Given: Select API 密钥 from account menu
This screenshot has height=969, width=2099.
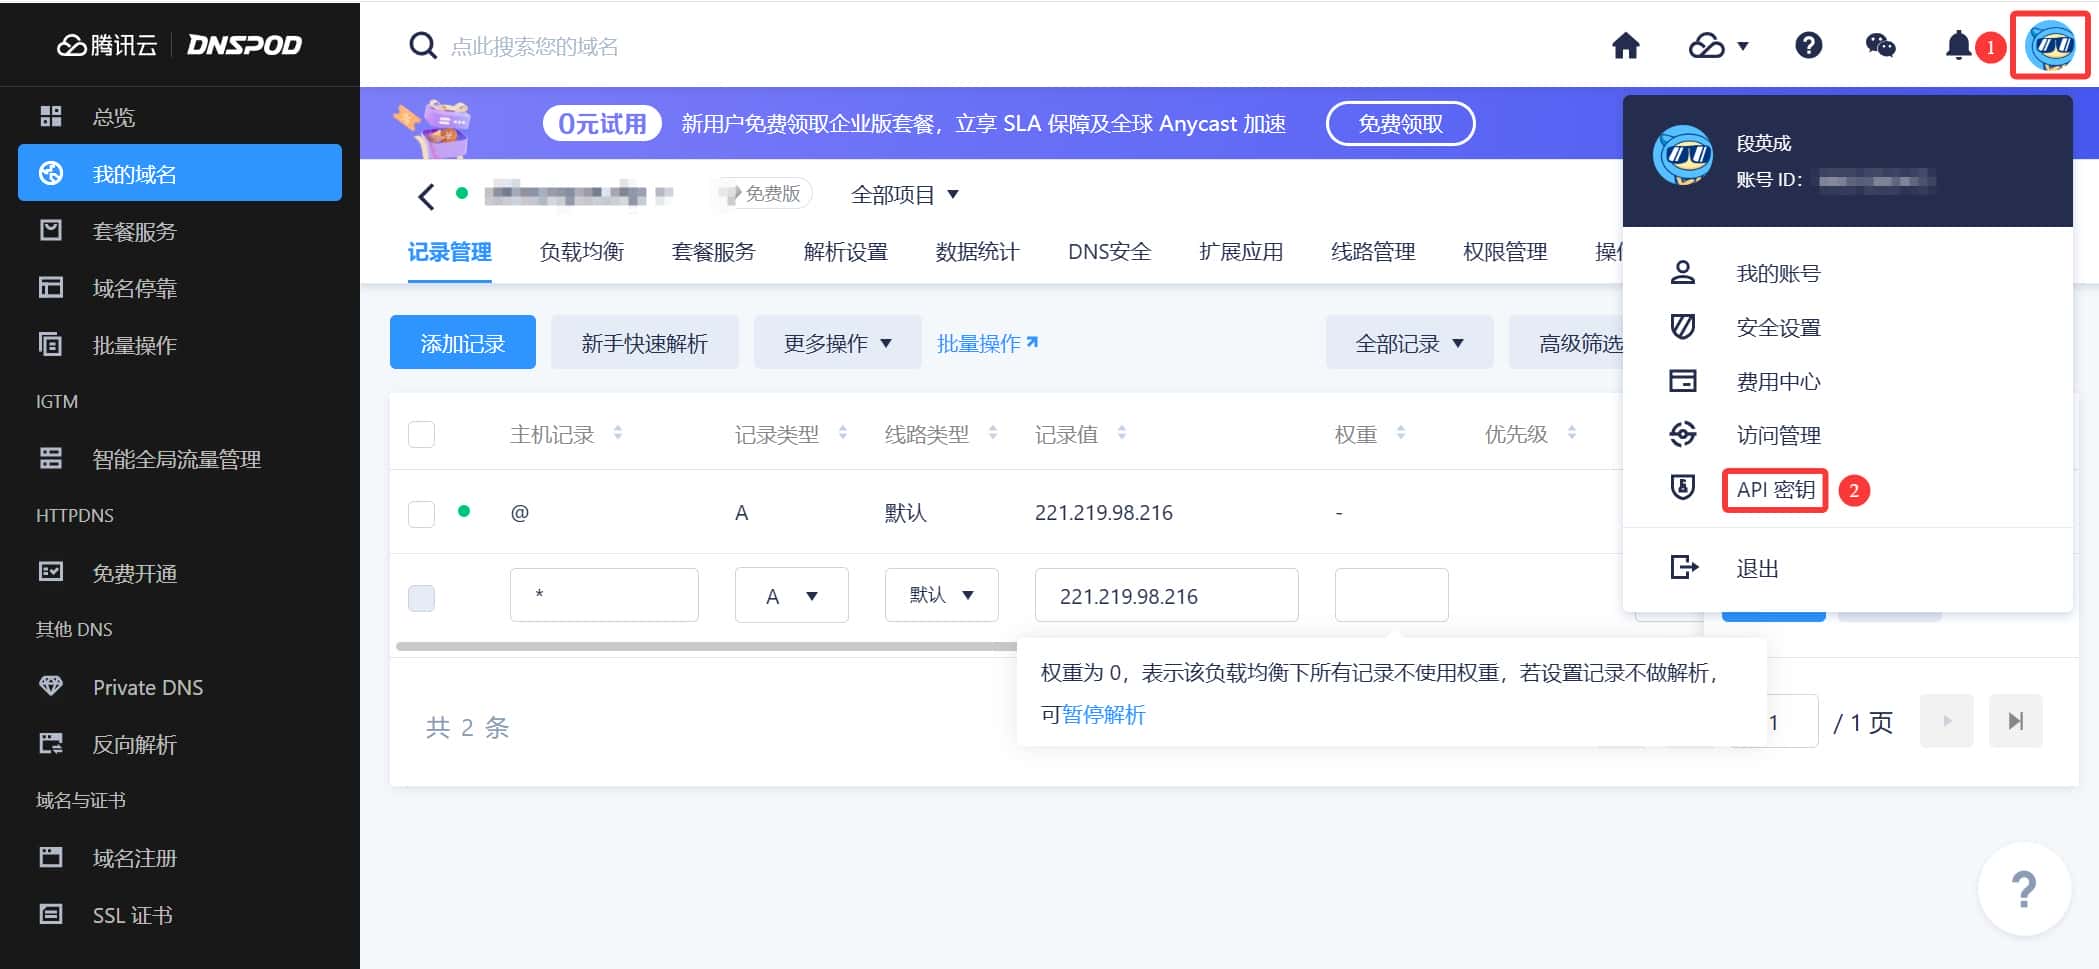Looking at the screenshot, I should pos(1775,490).
